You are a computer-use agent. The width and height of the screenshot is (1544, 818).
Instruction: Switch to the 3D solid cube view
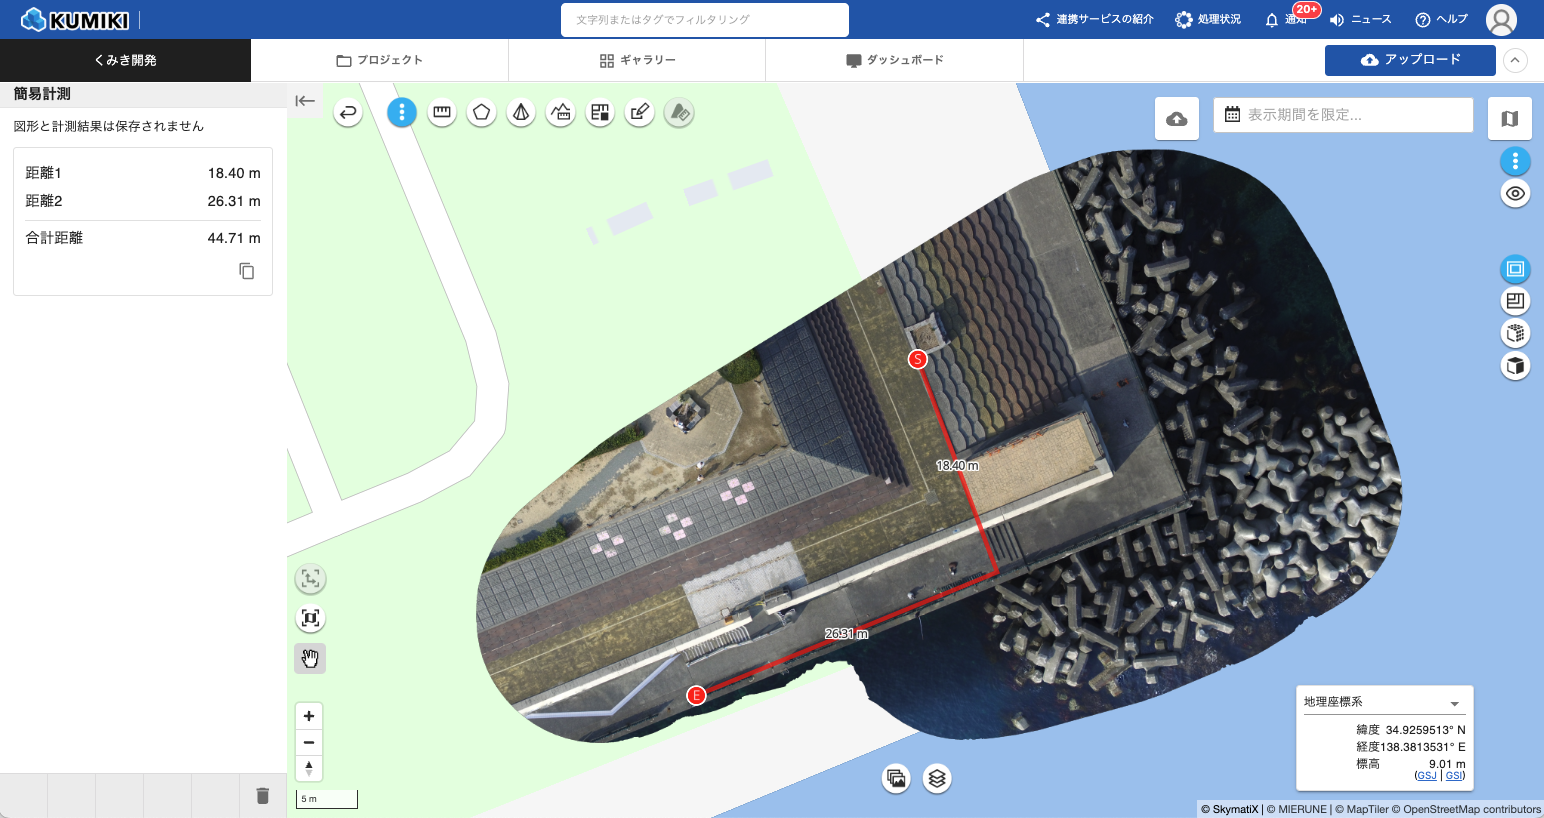(1515, 366)
